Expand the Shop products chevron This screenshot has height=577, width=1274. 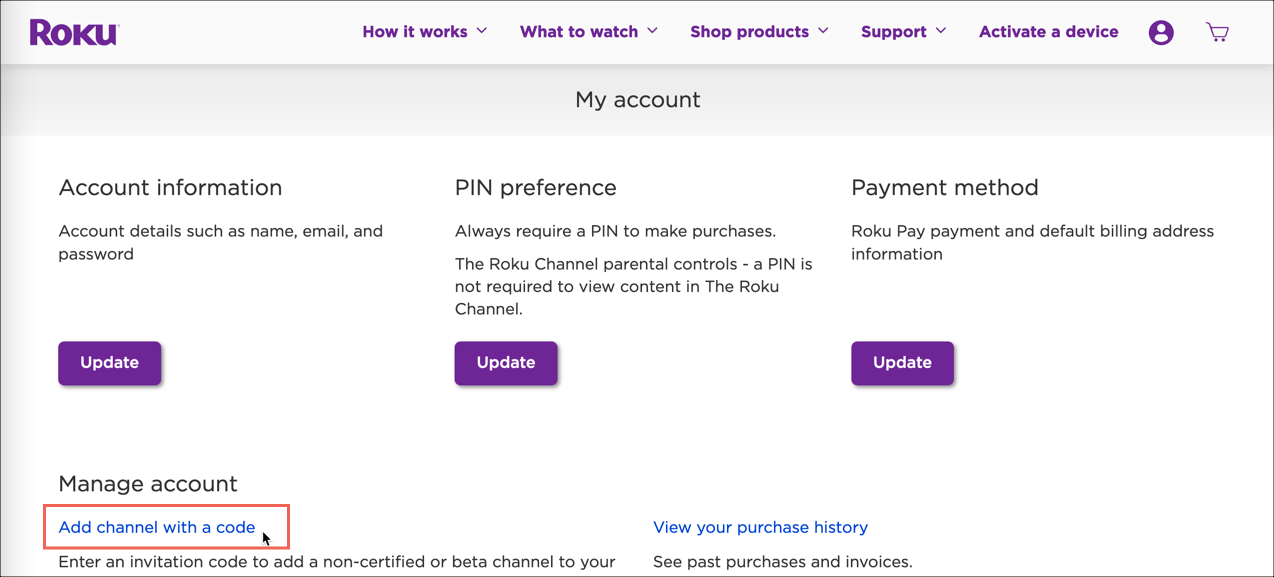pyautogui.click(x=824, y=31)
